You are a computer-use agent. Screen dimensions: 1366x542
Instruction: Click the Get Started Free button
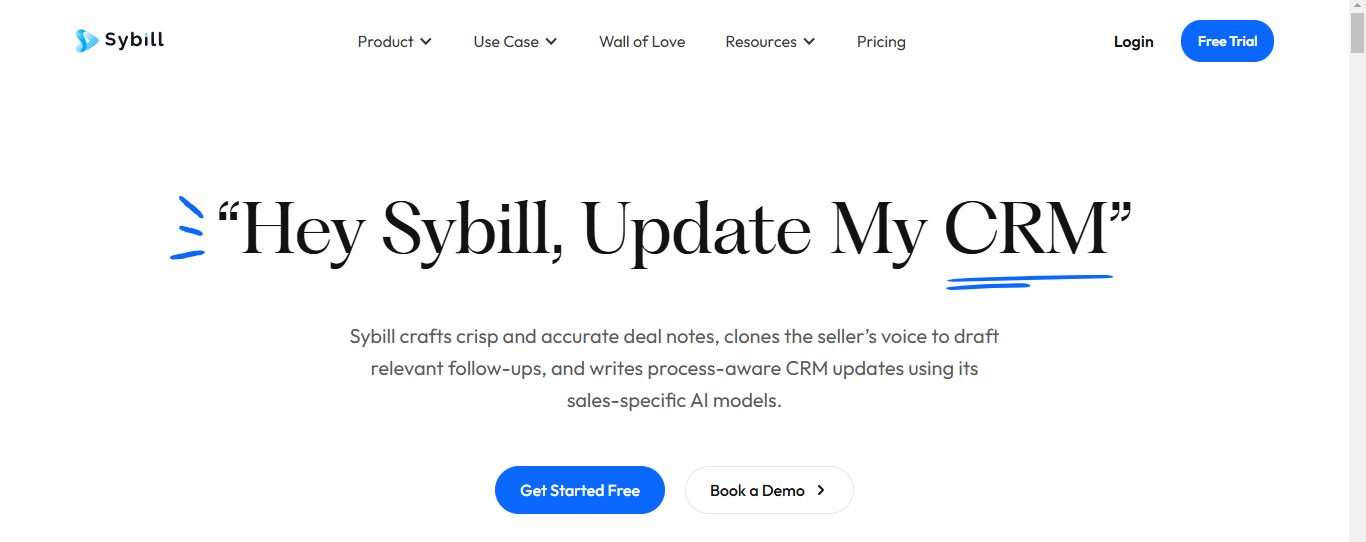[580, 490]
